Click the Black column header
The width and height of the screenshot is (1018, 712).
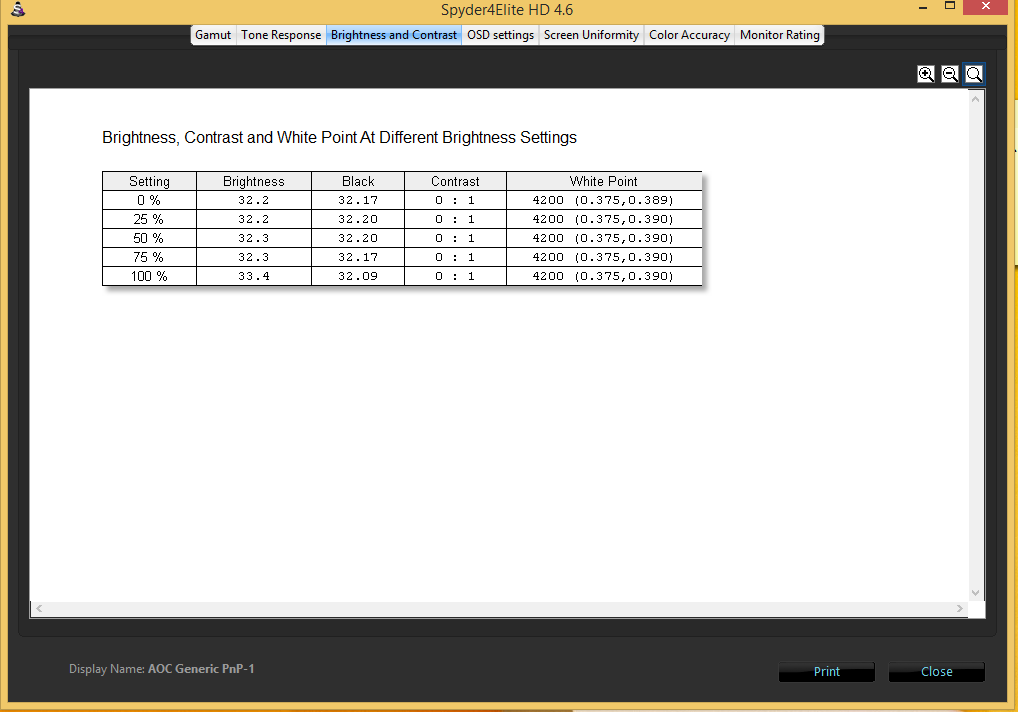click(358, 181)
